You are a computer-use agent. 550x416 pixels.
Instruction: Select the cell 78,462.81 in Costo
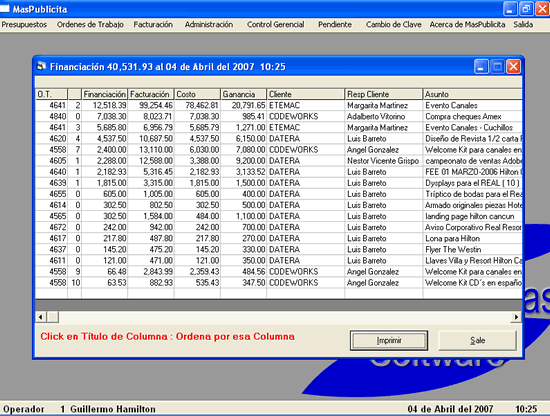[x=197, y=105]
